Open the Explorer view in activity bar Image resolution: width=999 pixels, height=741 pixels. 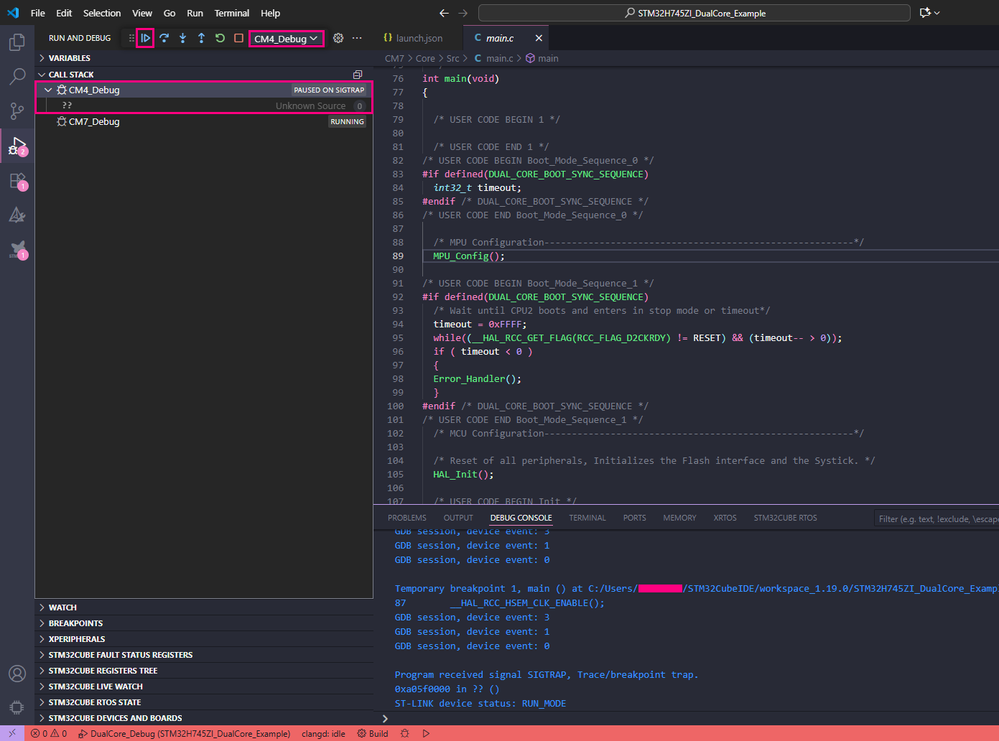[17, 43]
